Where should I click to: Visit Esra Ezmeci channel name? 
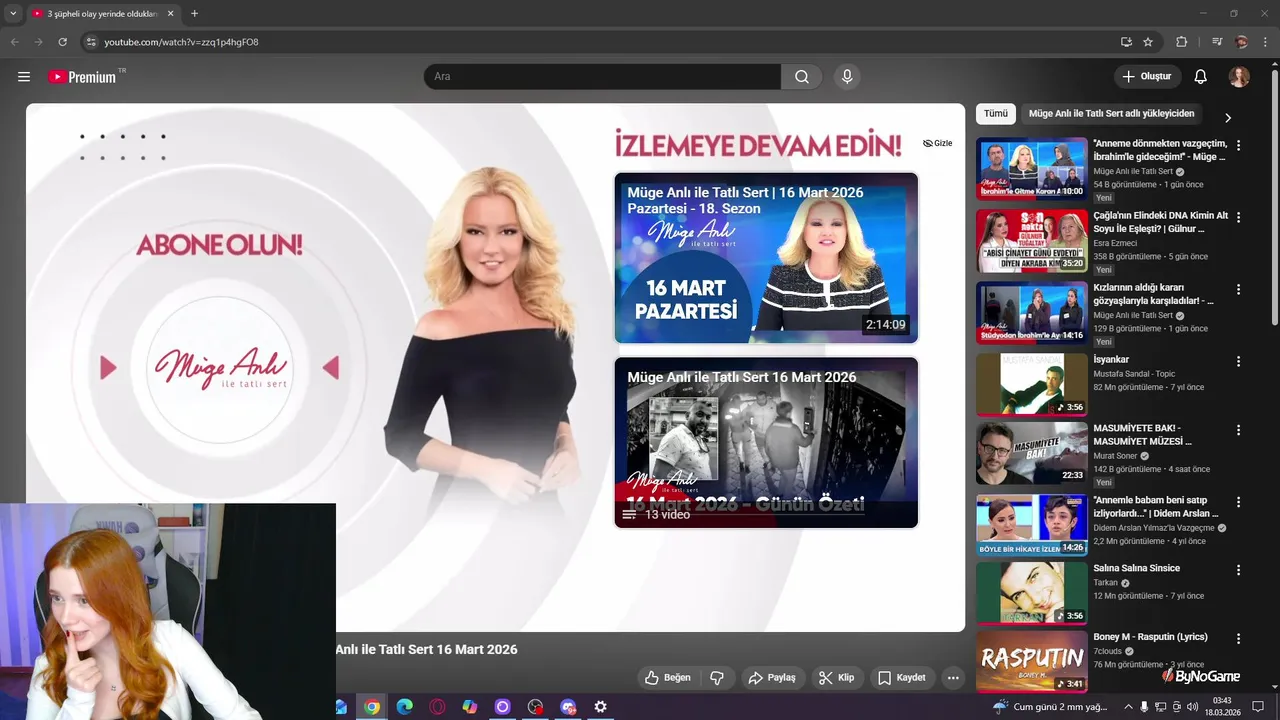click(x=1115, y=243)
